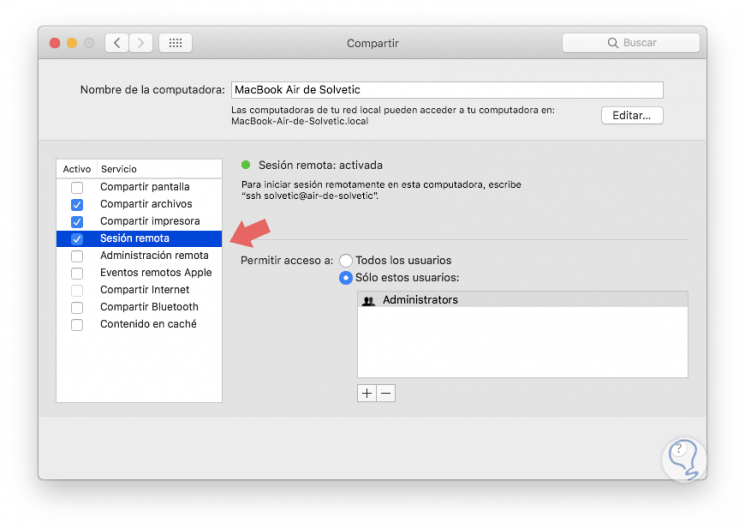This screenshot has height=530, width=745.
Task: Click the forward navigation arrow
Action: (x=141, y=43)
